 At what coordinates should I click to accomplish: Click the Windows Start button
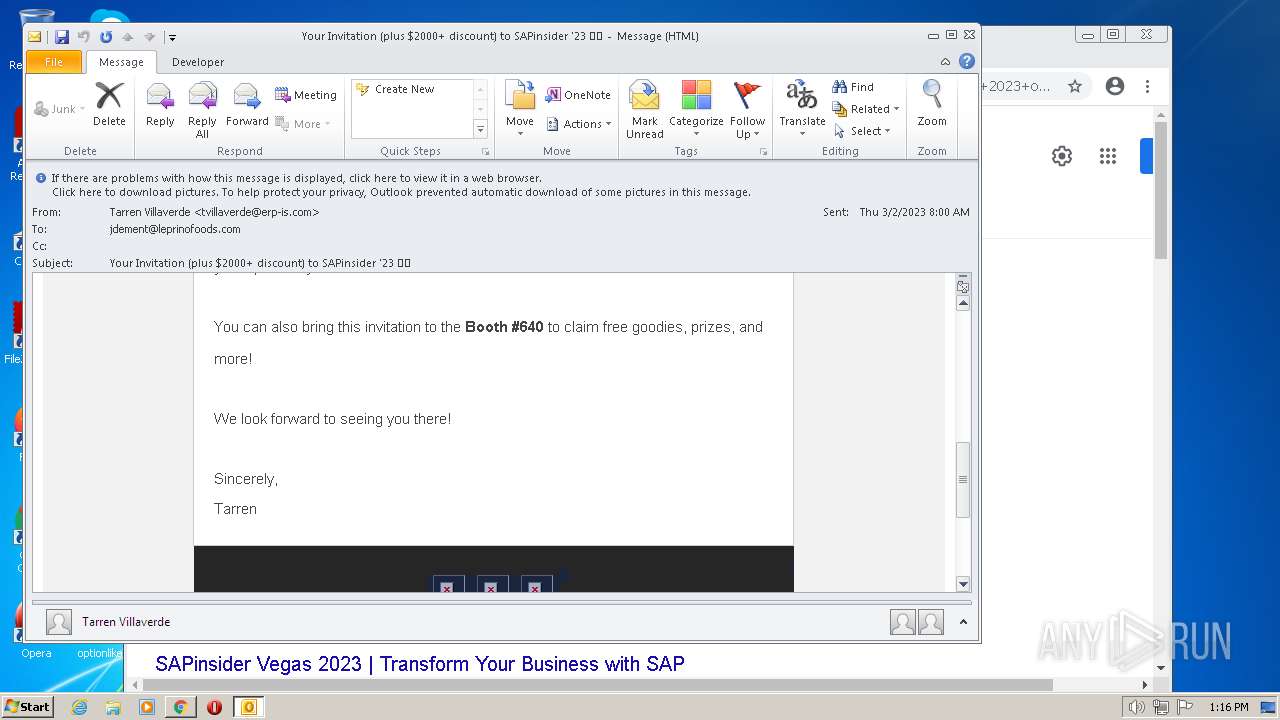pyautogui.click(x=27, y=706)
